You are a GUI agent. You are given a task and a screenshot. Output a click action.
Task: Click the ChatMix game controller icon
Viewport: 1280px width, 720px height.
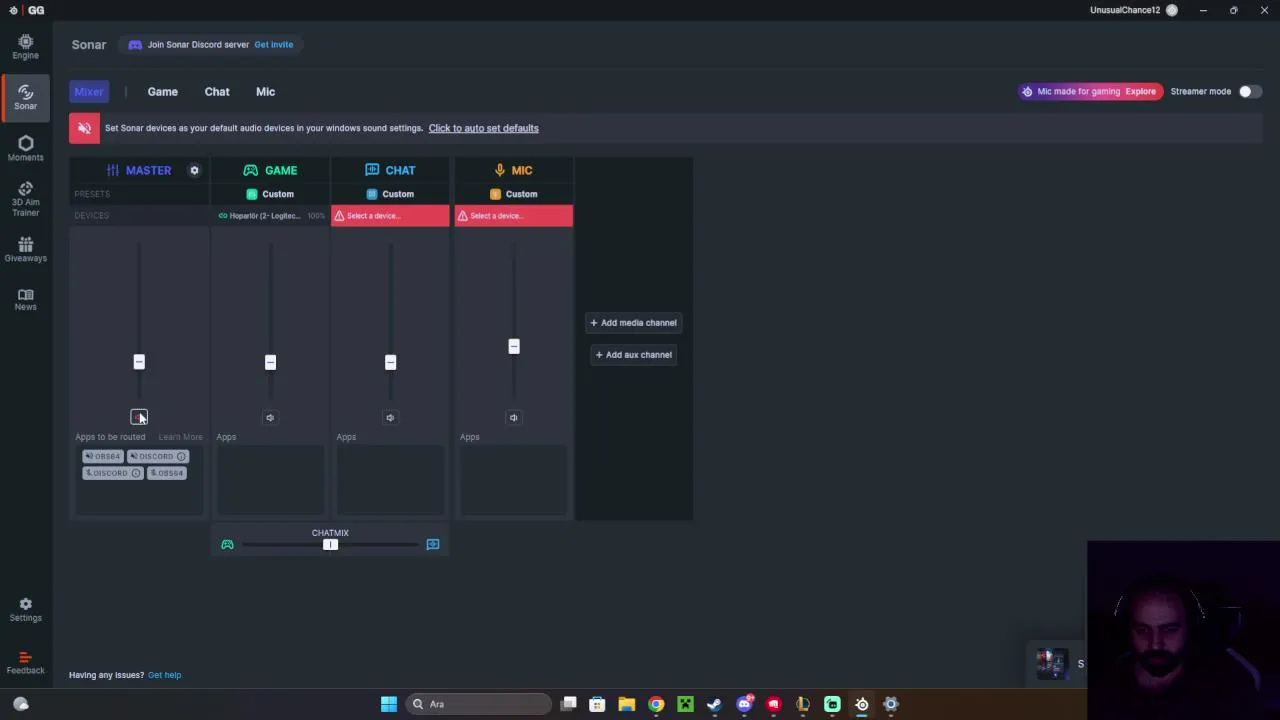(227, 544)
